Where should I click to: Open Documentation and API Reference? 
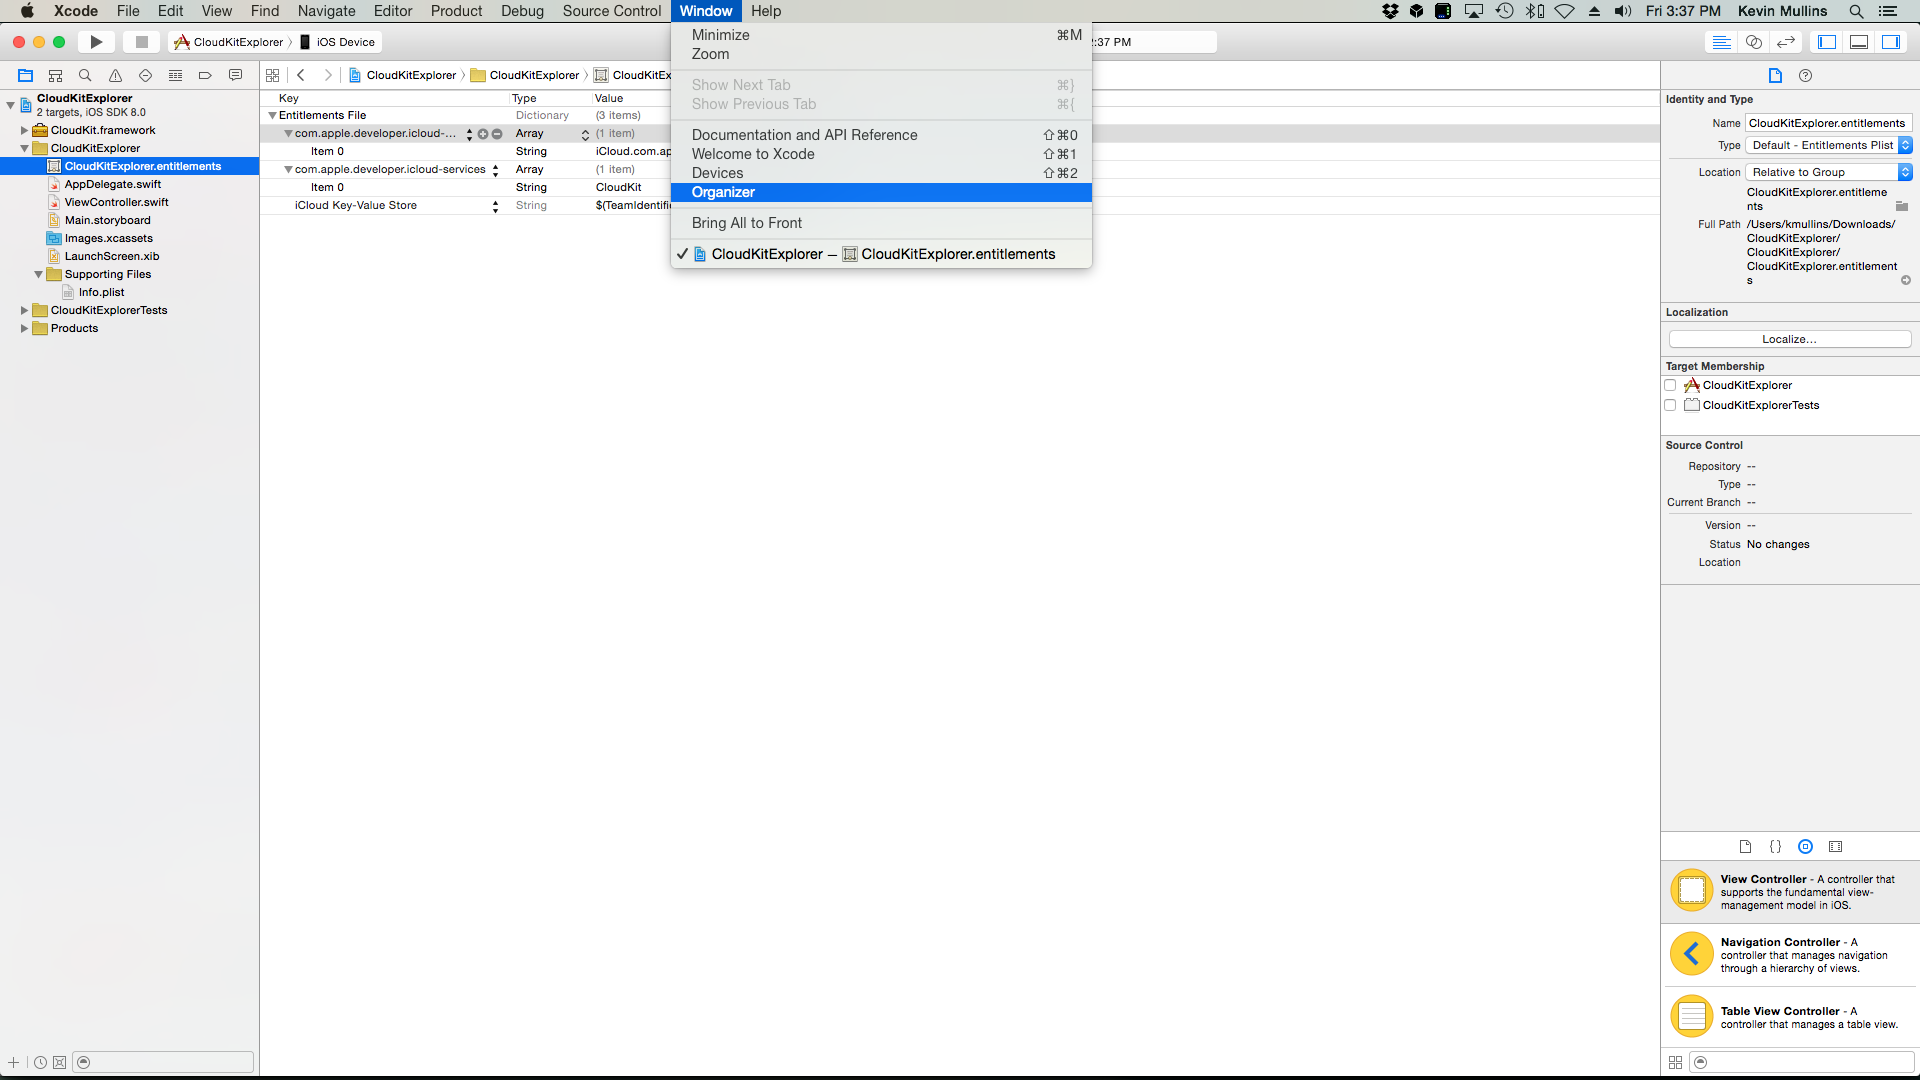pos(881,135)
